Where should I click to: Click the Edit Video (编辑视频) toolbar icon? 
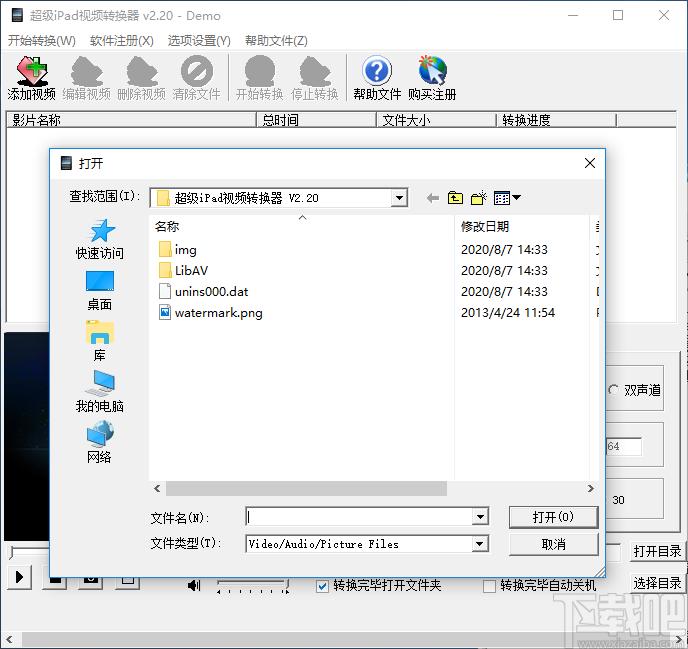86,78
